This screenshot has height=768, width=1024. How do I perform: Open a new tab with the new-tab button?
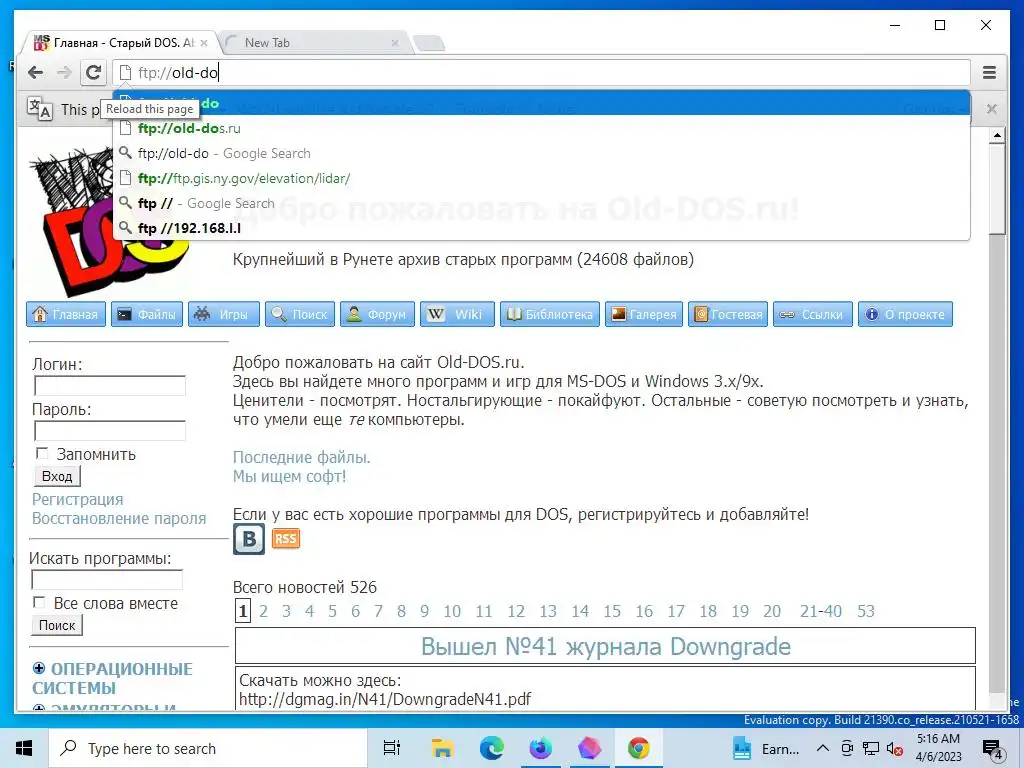[x=430, y=43]
